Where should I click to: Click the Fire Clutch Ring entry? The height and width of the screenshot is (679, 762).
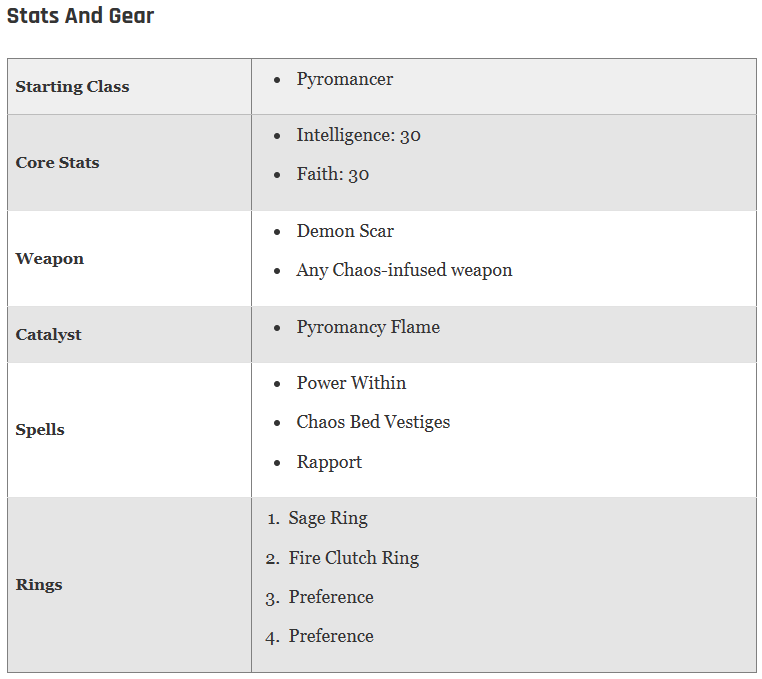point(354,558)
